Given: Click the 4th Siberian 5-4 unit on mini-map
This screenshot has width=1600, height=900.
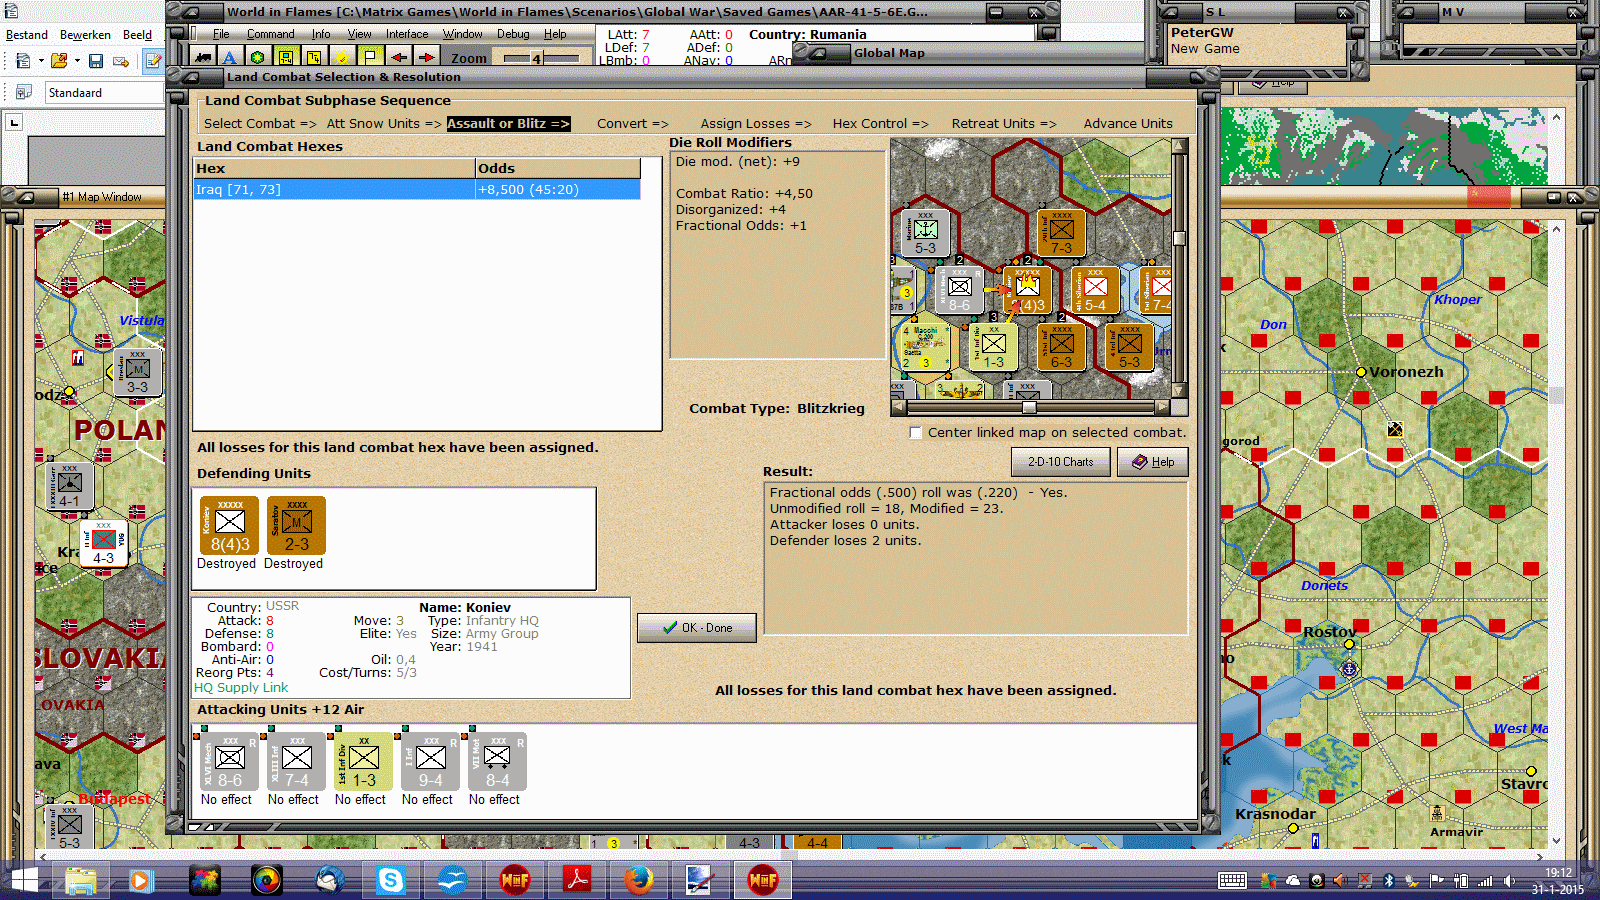Looking at the screenshot, I should pyautogui.click(x=1095, y=290).
